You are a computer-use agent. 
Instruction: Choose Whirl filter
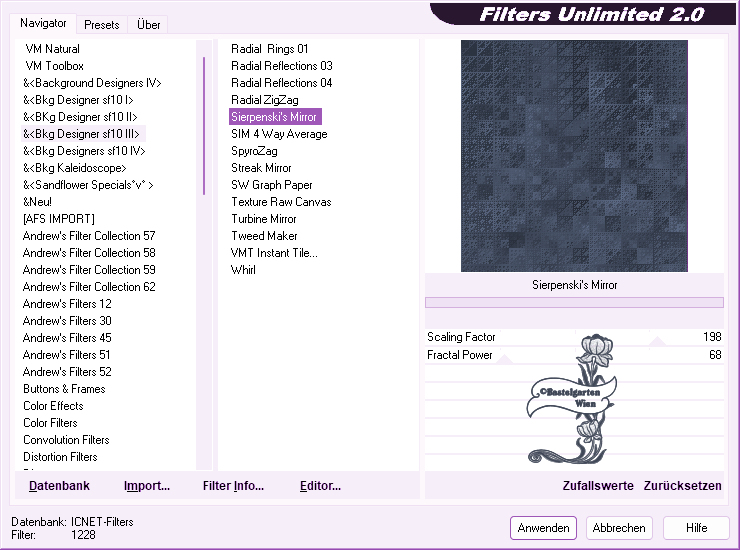pyautogui.click(x=243, y=270)
